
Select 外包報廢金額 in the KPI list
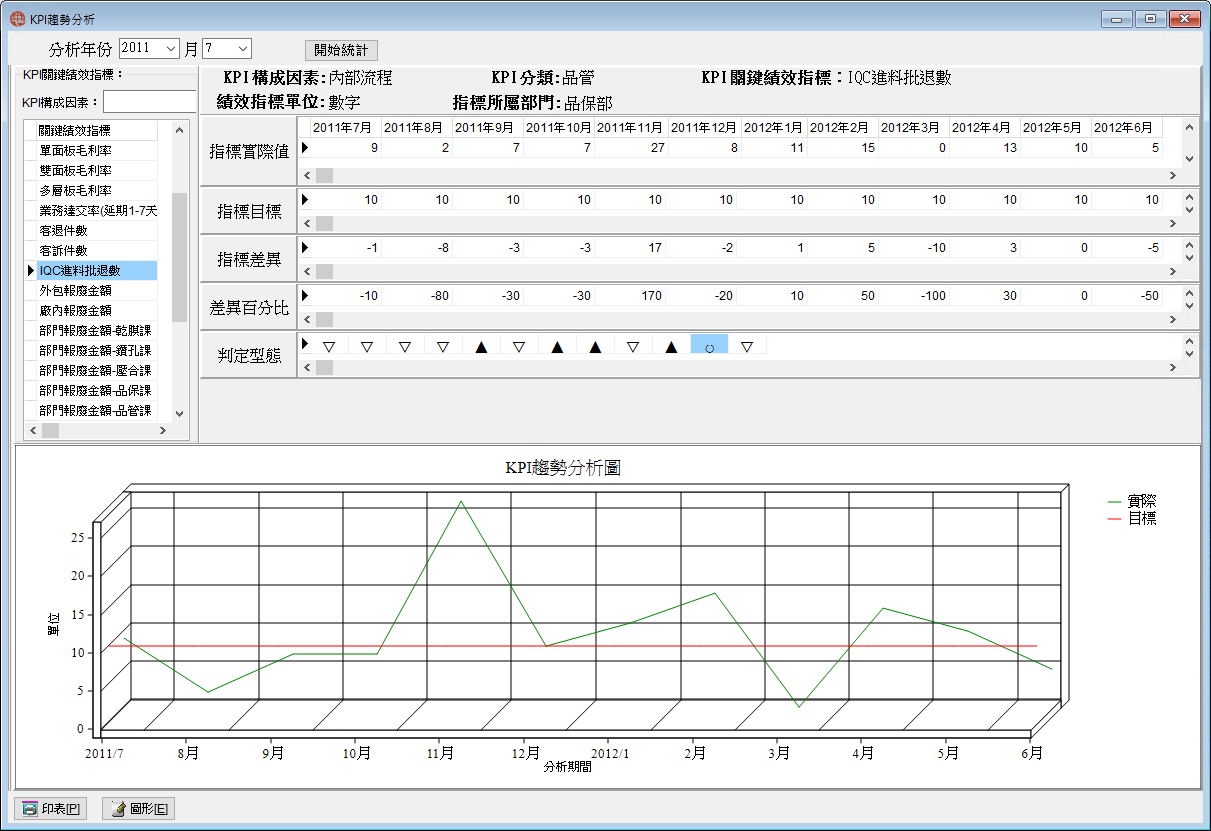tap(97, 290)
